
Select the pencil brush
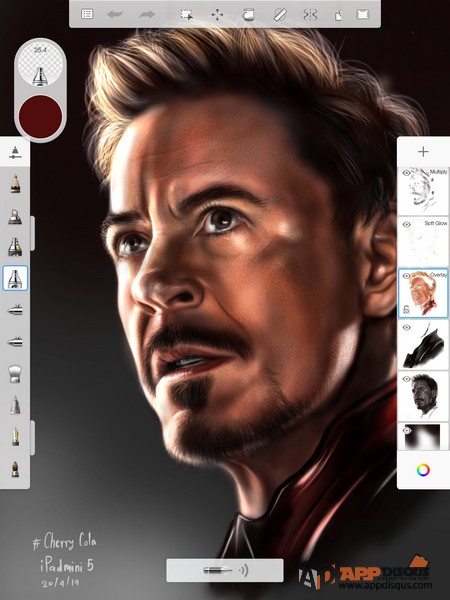click(x=15, y=184)
